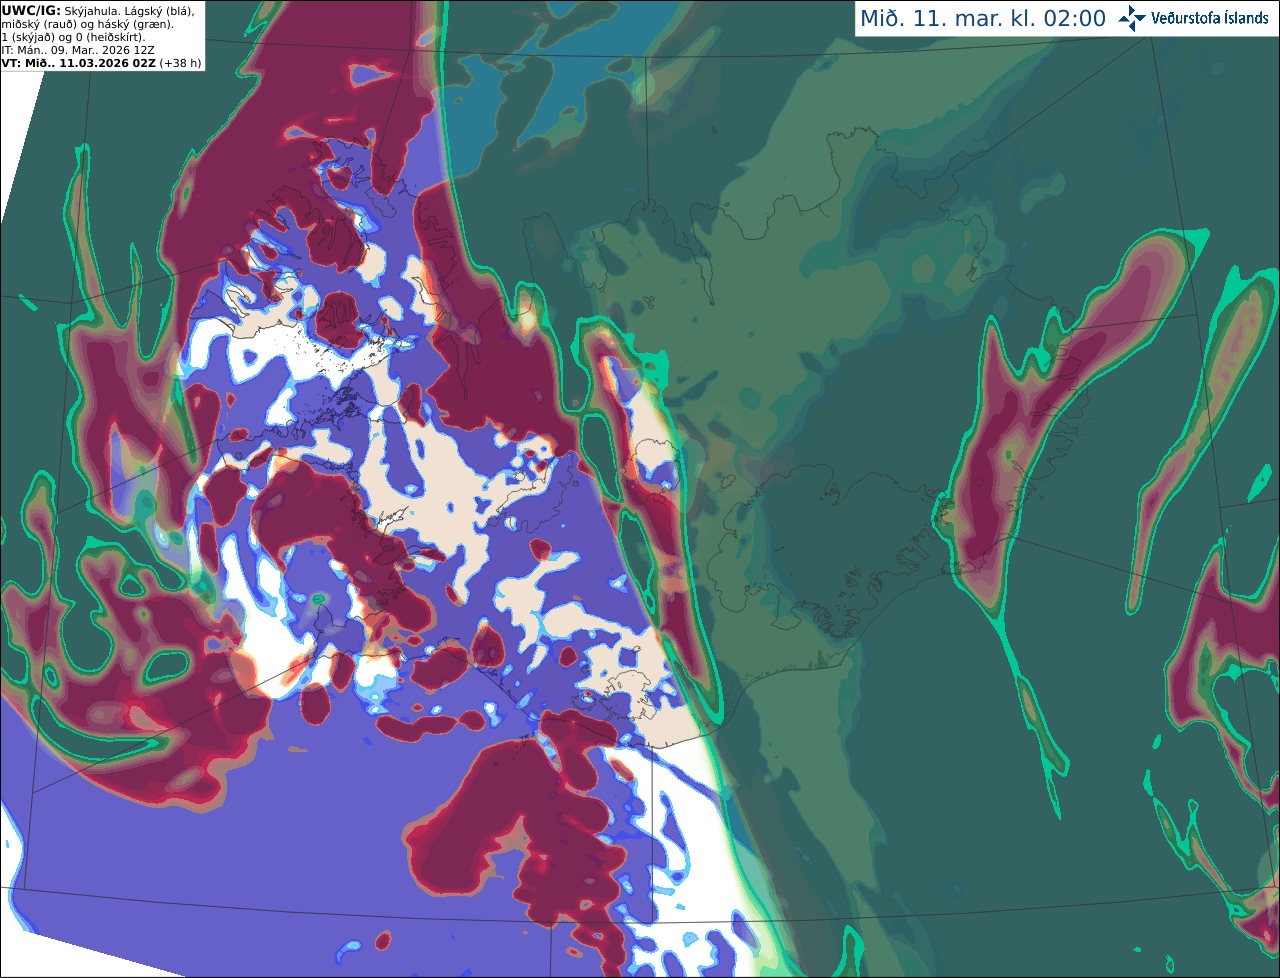The width and height of the screenshot is (1280, 978).
Task: Click the "UWC/IG: Skýjahula. Lágský (blá)," legend line
Action: (x=98, y=10)
